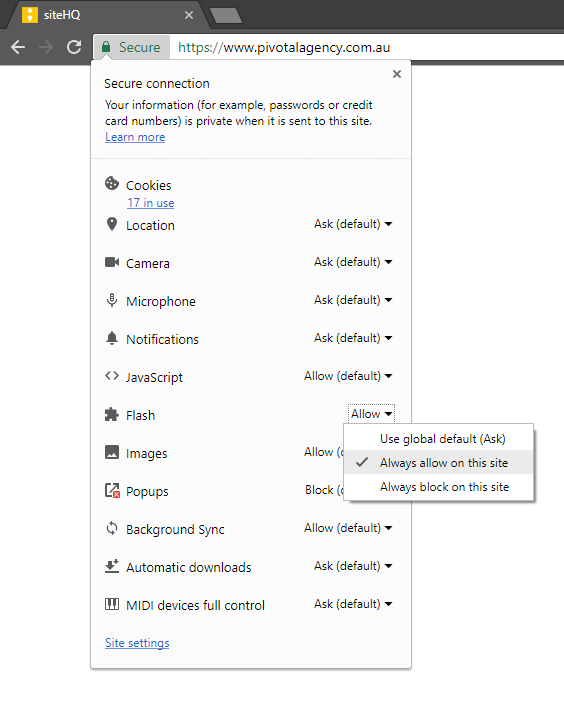Click the green Secure padlock icon
Screen dimensions: 564x703
tap(106, 47)
